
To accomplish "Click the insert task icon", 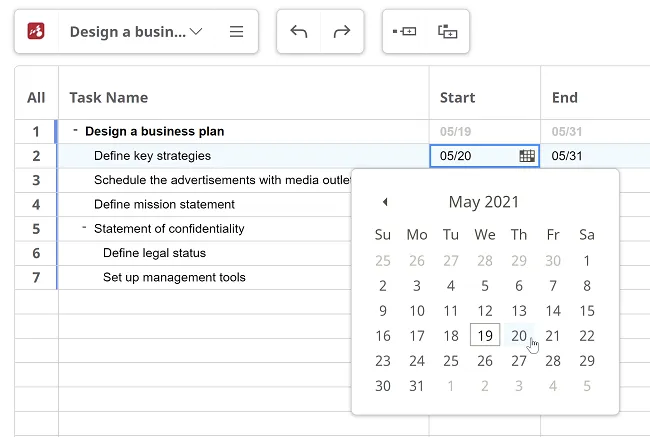I will [404, 32].
